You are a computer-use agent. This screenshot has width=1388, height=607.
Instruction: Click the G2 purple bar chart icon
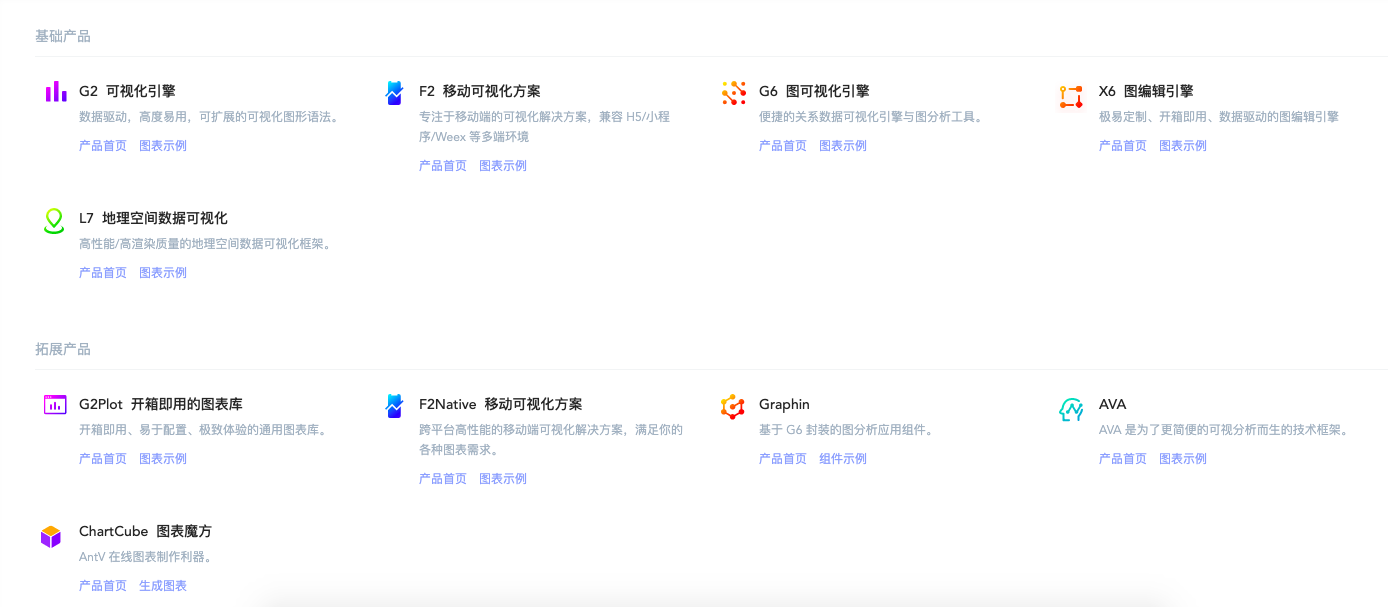[55, 92]
